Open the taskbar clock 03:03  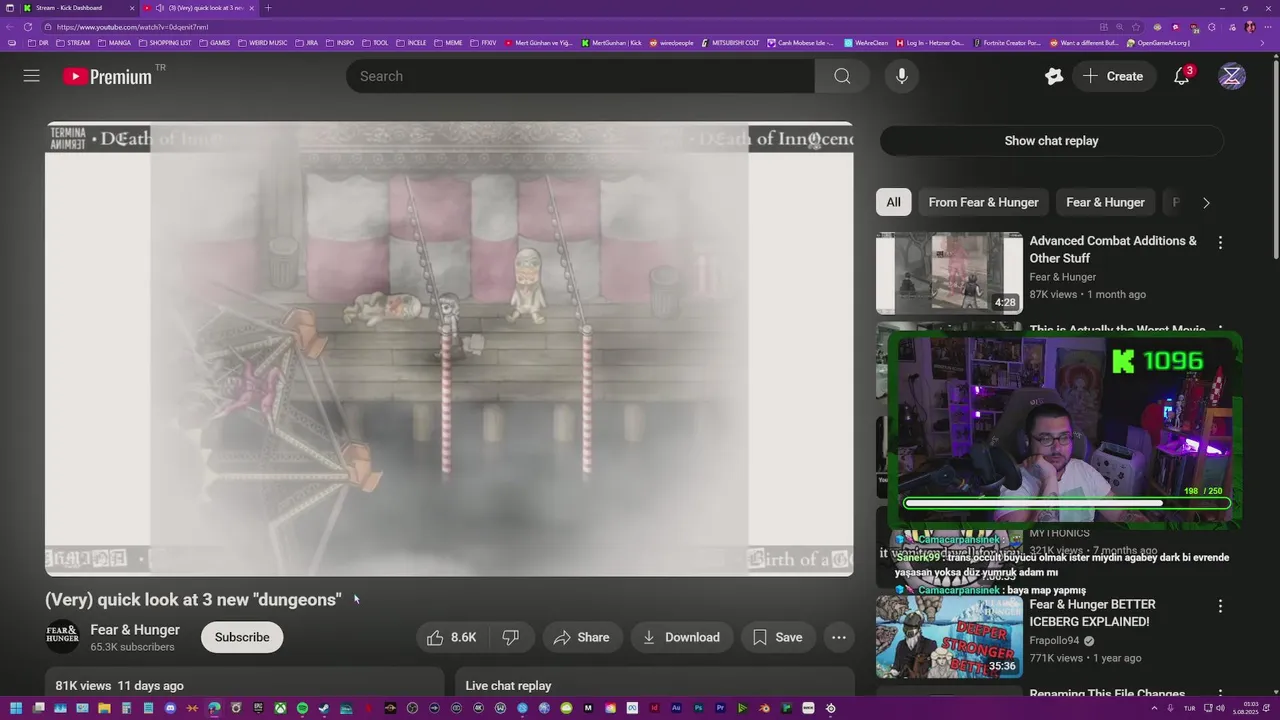click(1246, 708)
